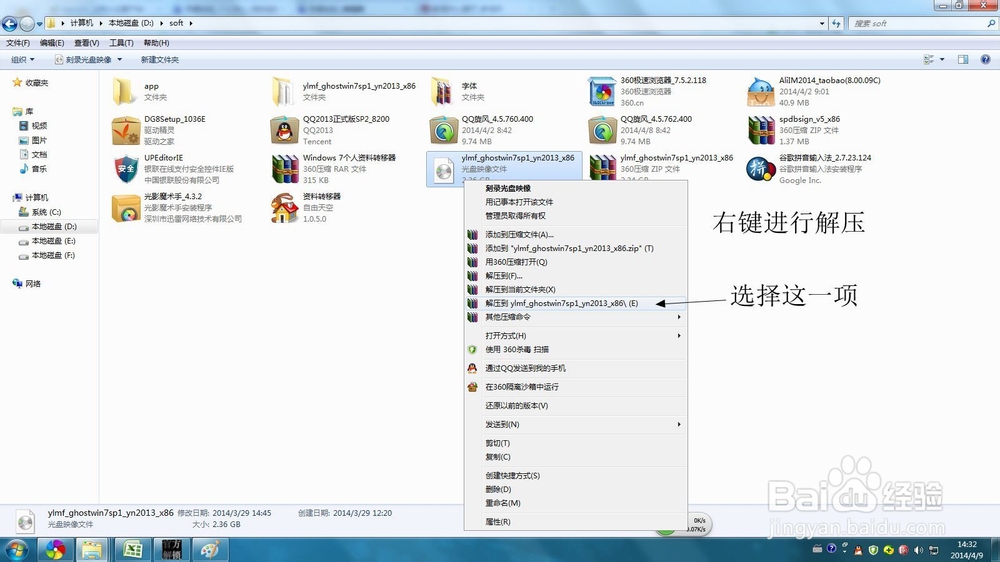Click the 新建文件夹 button
Image resolution: width=1000 pixels, height=562 pixels.
pos(159,59)
